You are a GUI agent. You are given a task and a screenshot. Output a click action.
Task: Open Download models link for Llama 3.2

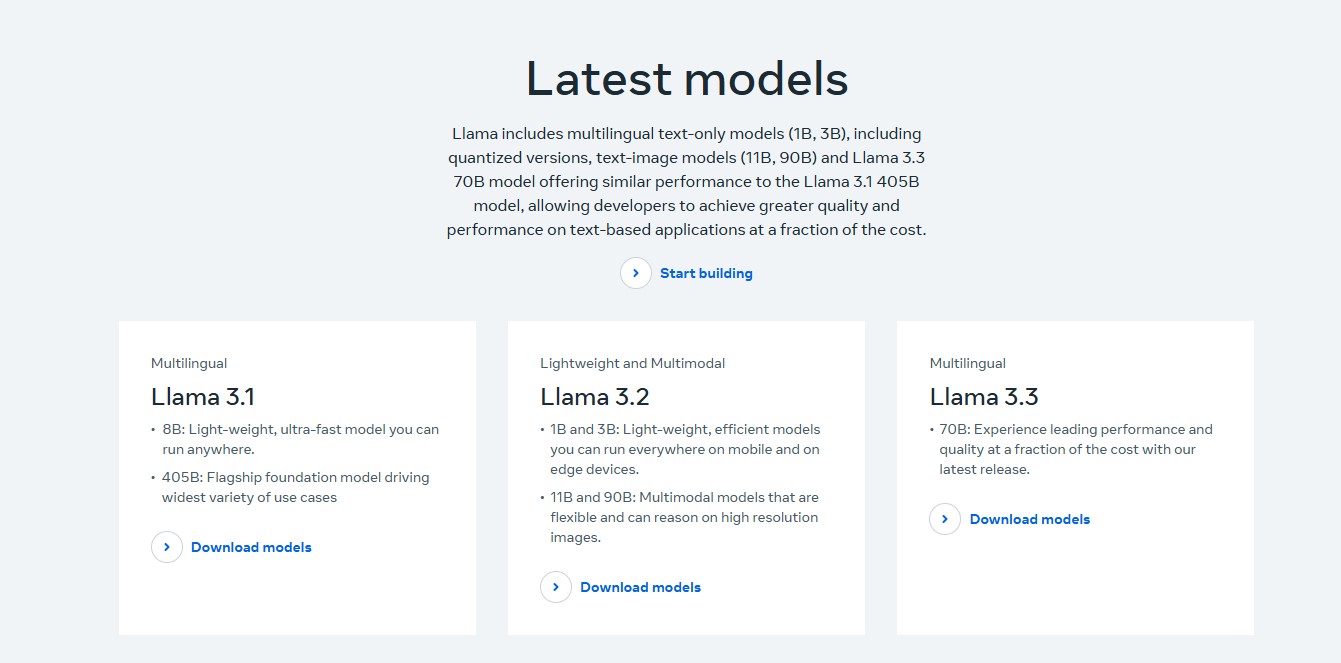(x=640, y=587)
